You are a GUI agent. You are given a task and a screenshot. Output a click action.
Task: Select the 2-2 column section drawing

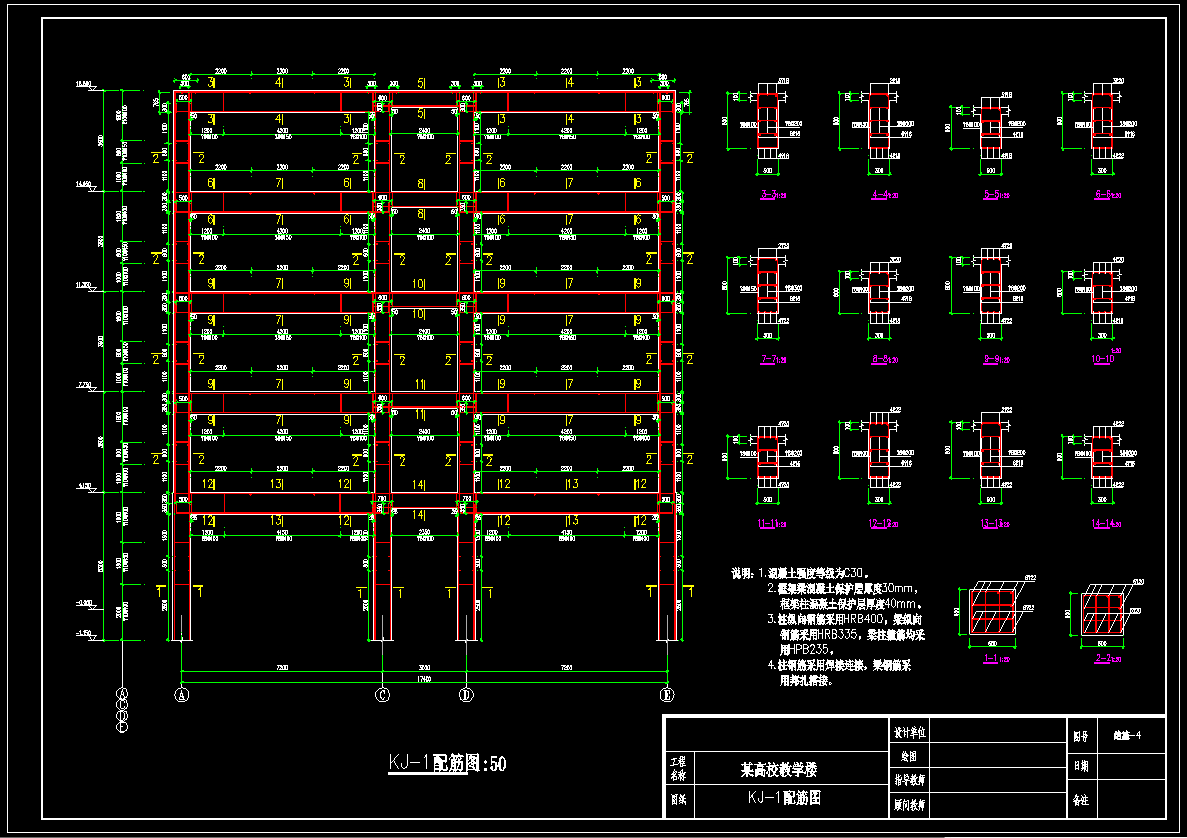point(1105,612)
